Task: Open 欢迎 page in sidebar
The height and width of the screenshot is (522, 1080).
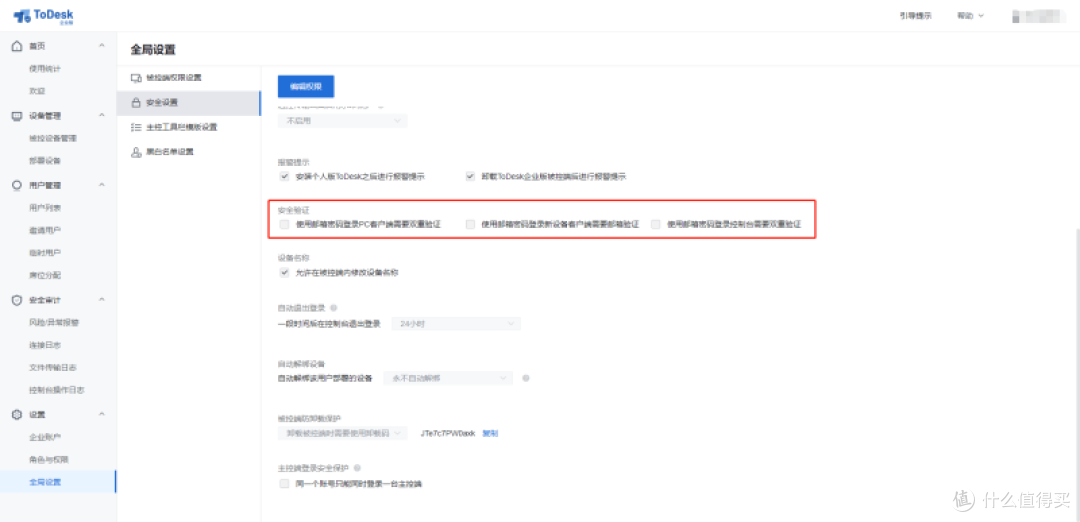Action: [37, 91]
